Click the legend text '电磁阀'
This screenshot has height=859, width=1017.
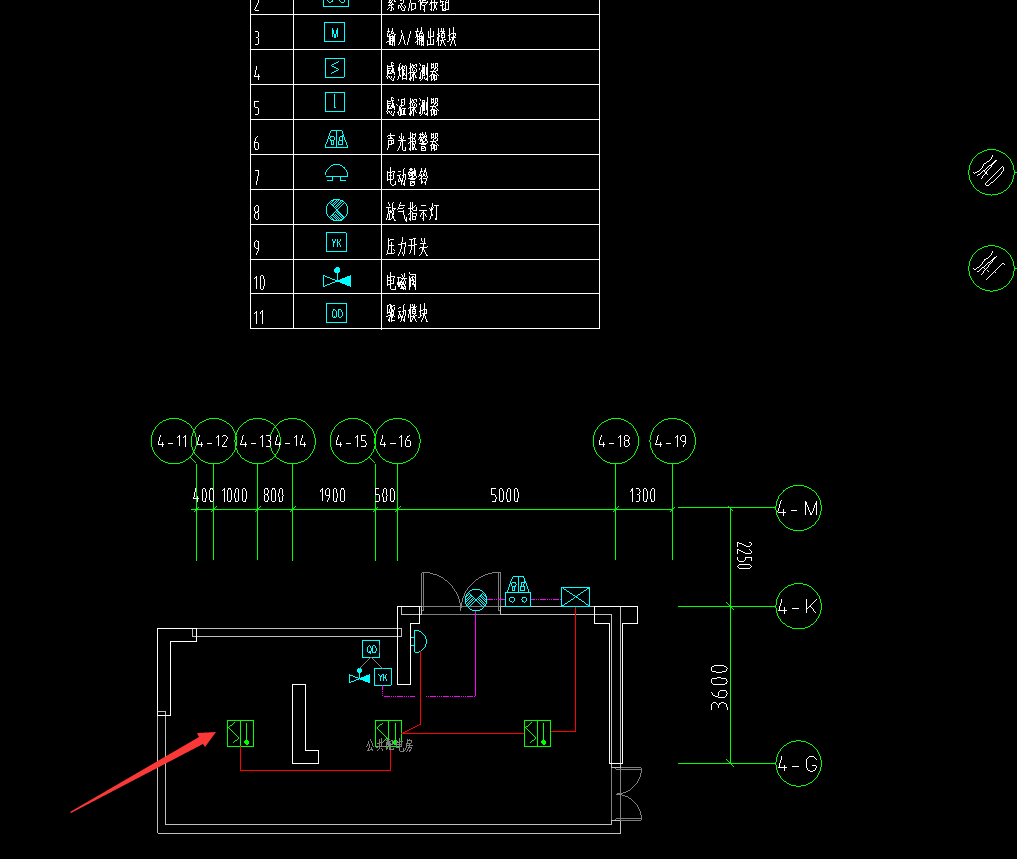[x=401, y=282]
